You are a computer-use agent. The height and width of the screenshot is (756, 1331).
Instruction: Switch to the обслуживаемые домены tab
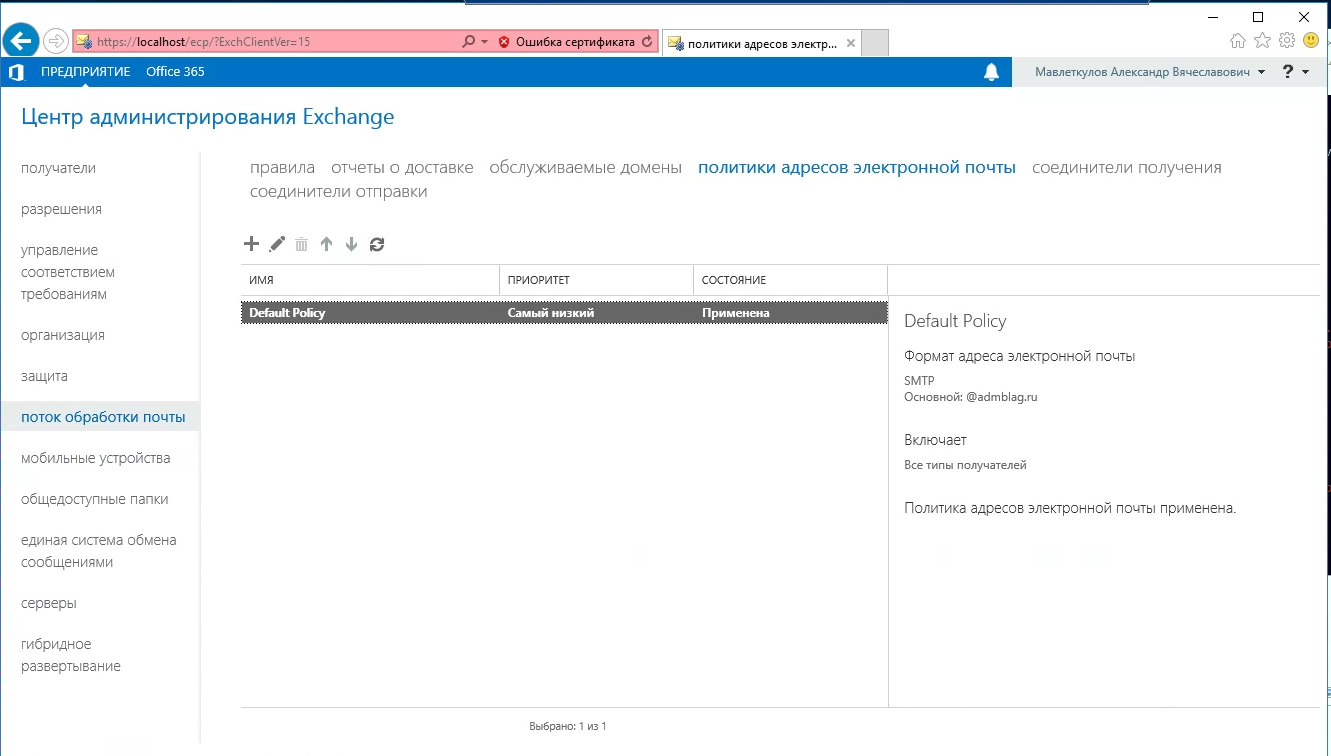(x=585, y=167)
